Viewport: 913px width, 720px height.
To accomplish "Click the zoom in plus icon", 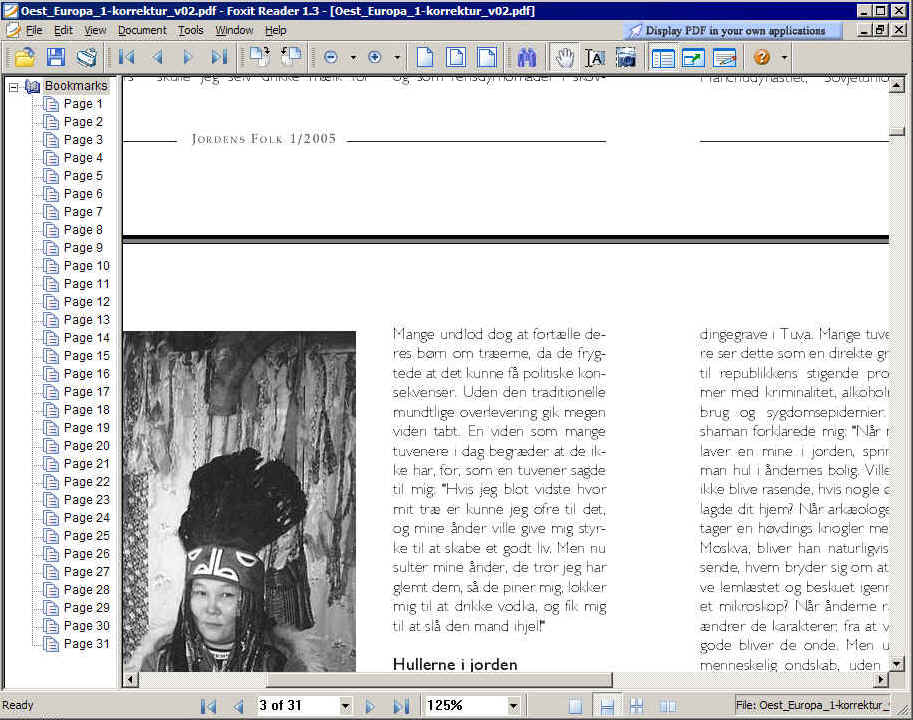I will point(375,57).
